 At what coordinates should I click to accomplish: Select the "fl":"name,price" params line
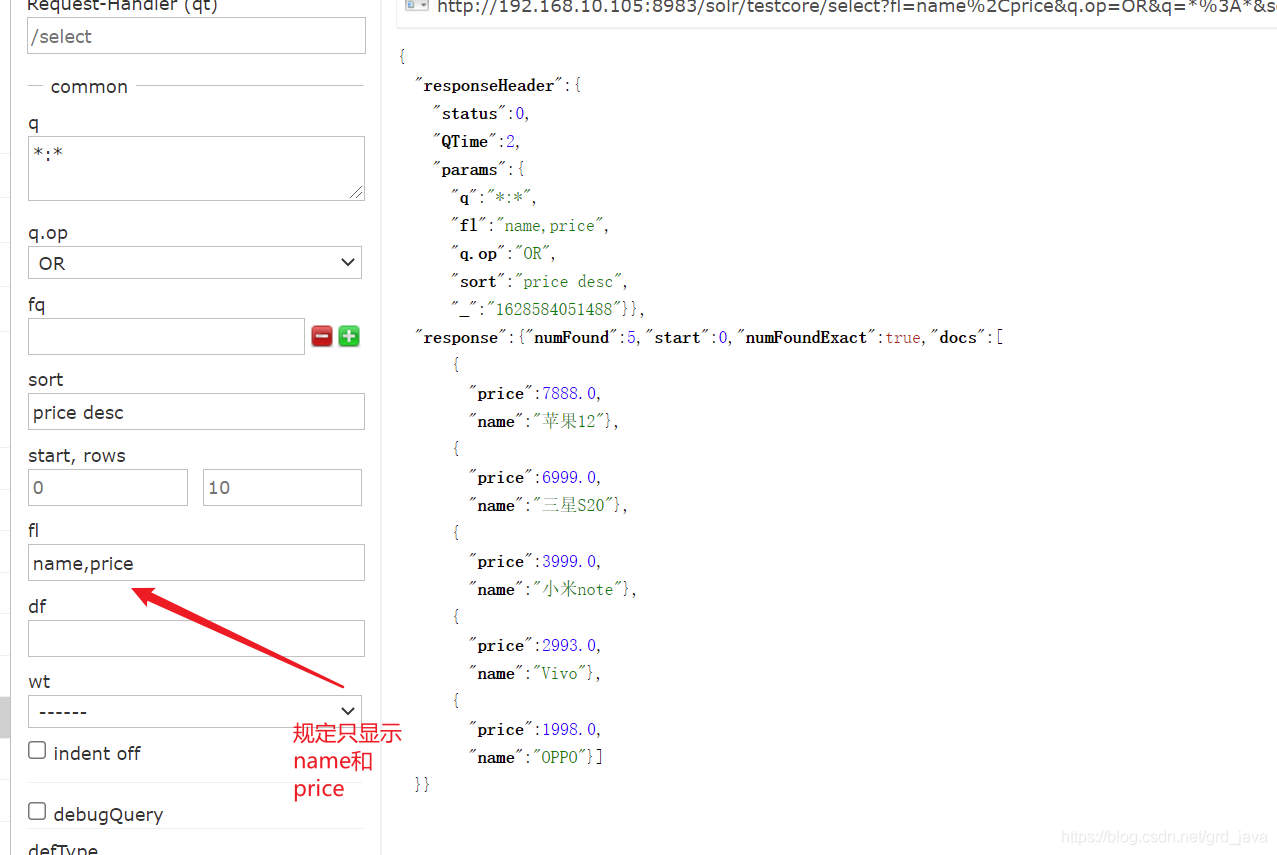point(529,225)
